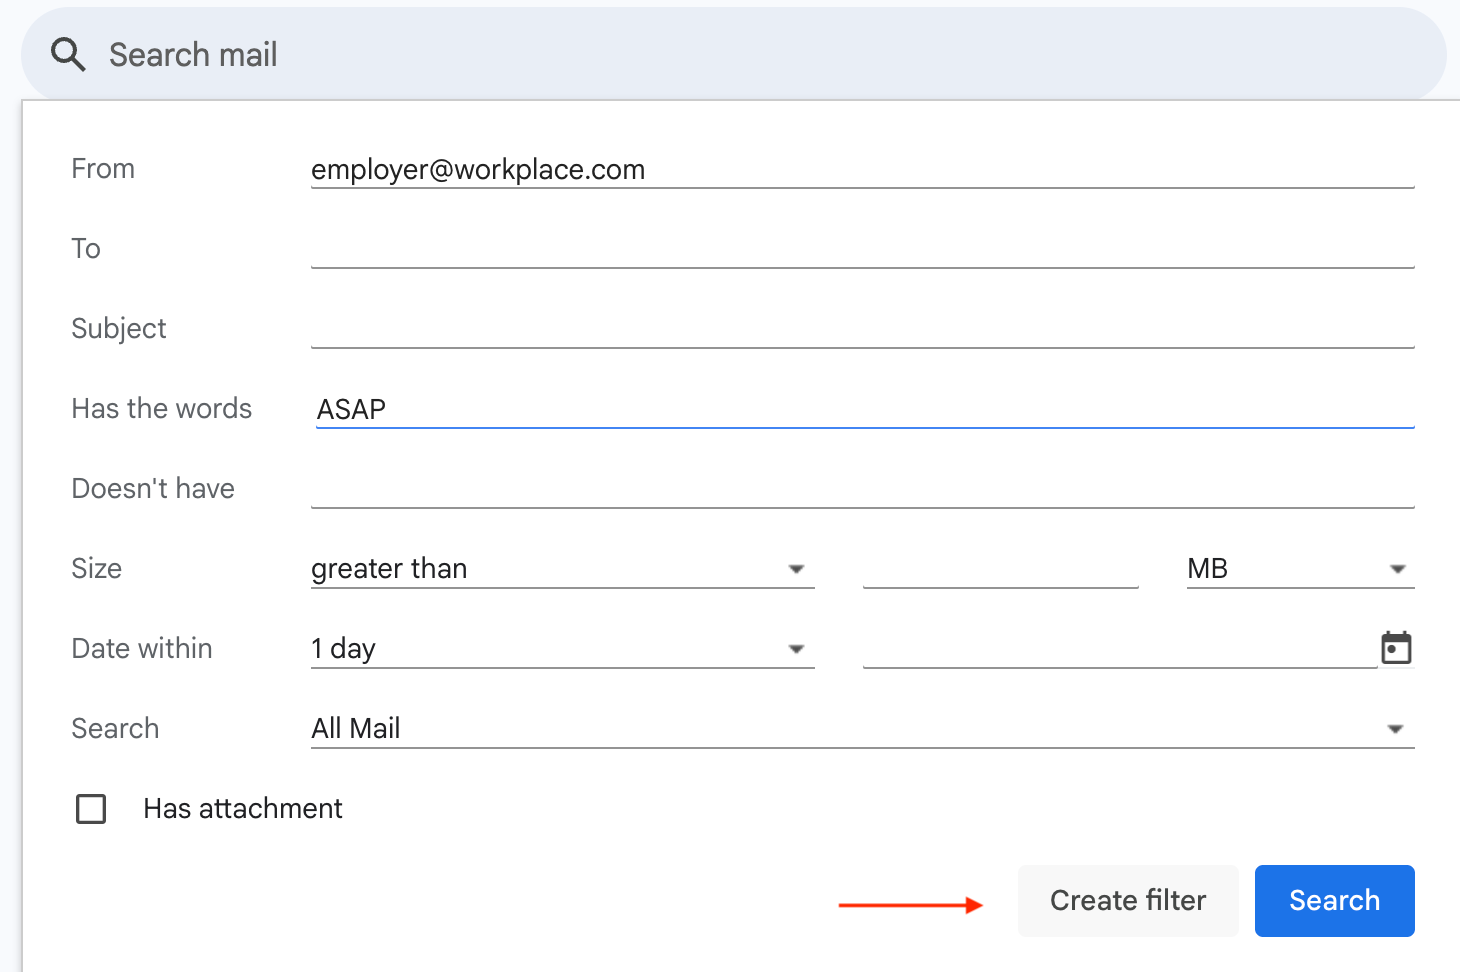Click the size number input field
This screenshot has width=1460, height=972.
1000,568
